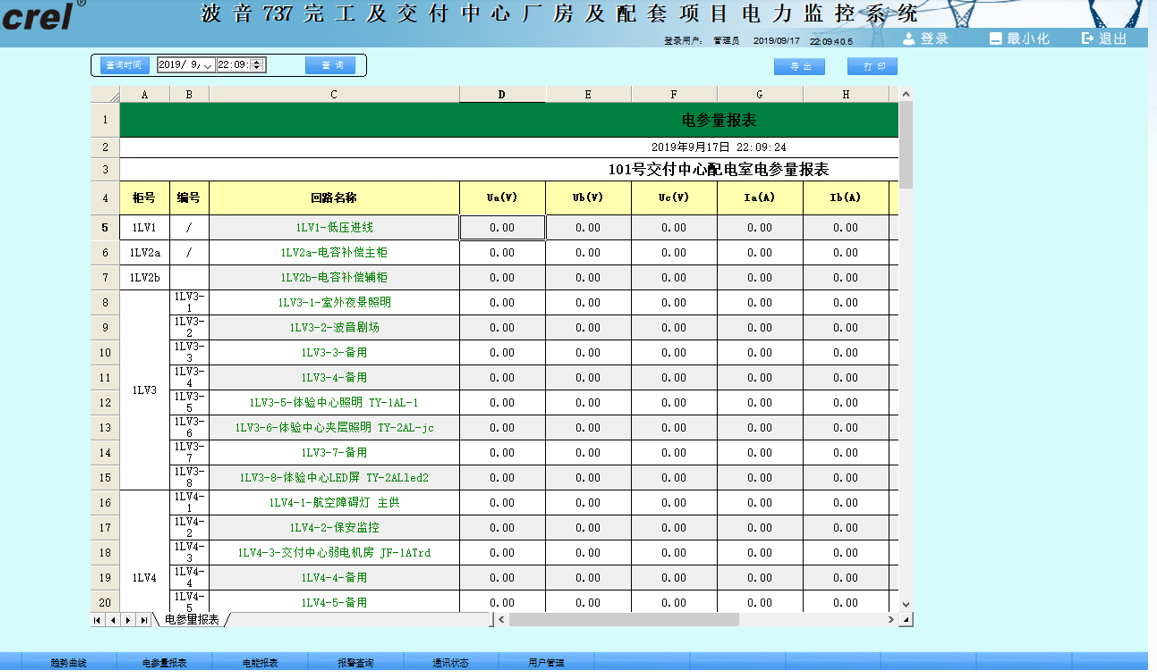Click the 查询 query button
The height and width of the screenshot is (672, 1157).
(330, 65)
